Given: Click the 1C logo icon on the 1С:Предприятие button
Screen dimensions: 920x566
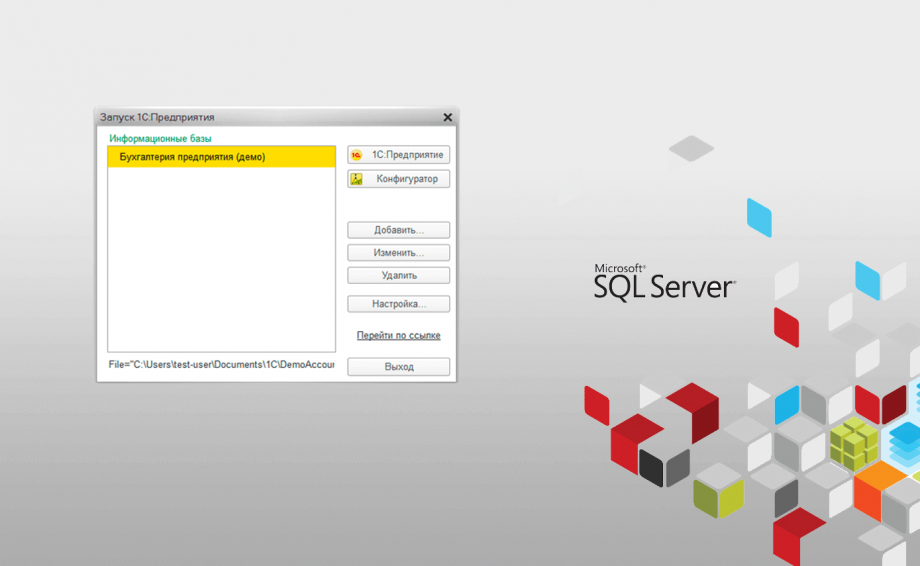Looking at the screenshot, I should [x=356, y=155].
